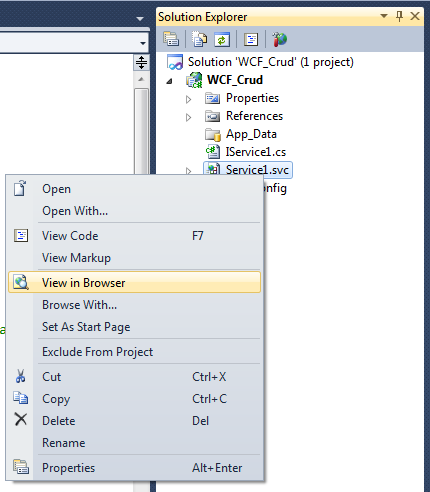Open Solution Explorer window position dropdown arrow
The image size is (430, 492).
[384, 16]
